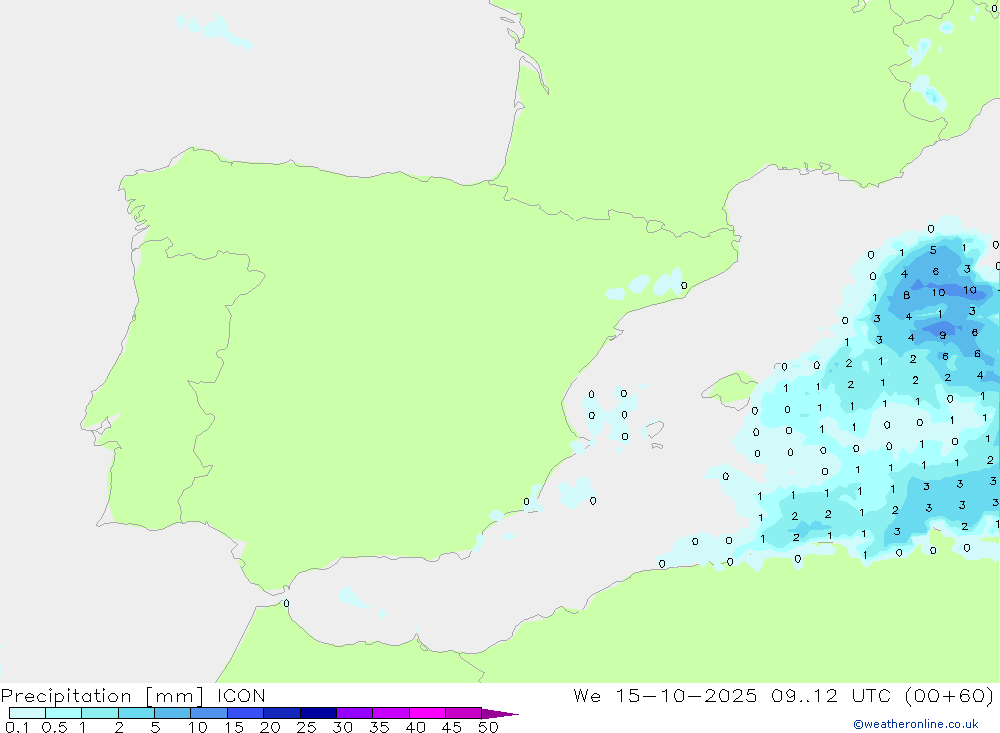The image size is (1000, 733).
Task: Select the 10 mm blue legend swatch
Action: click(209, 713)
